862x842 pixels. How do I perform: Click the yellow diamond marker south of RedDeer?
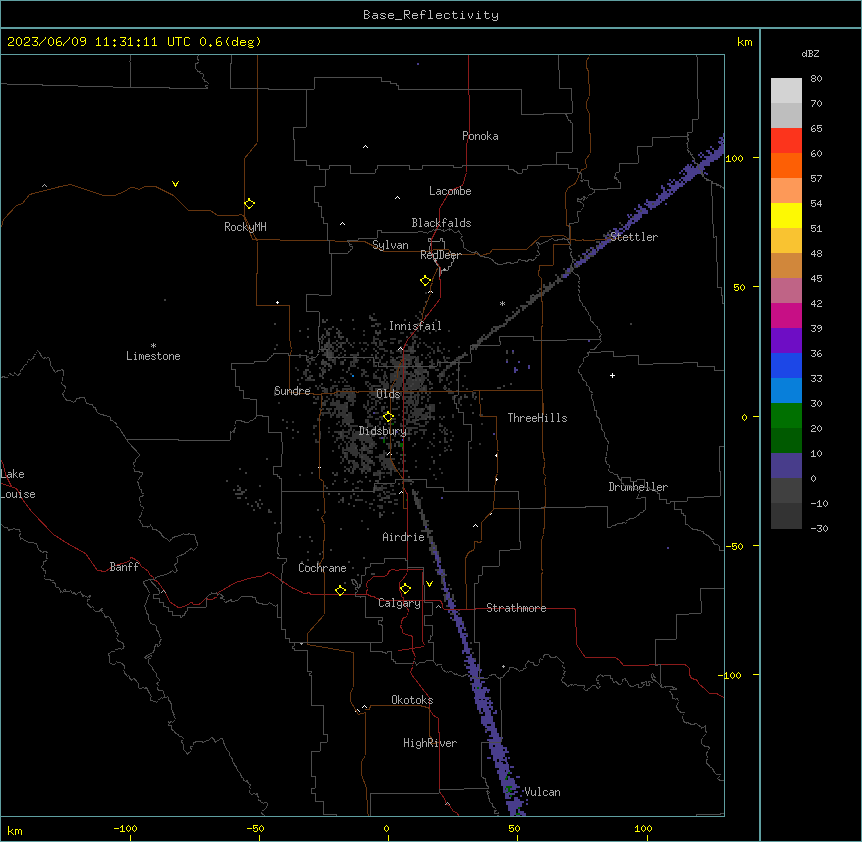426,281
